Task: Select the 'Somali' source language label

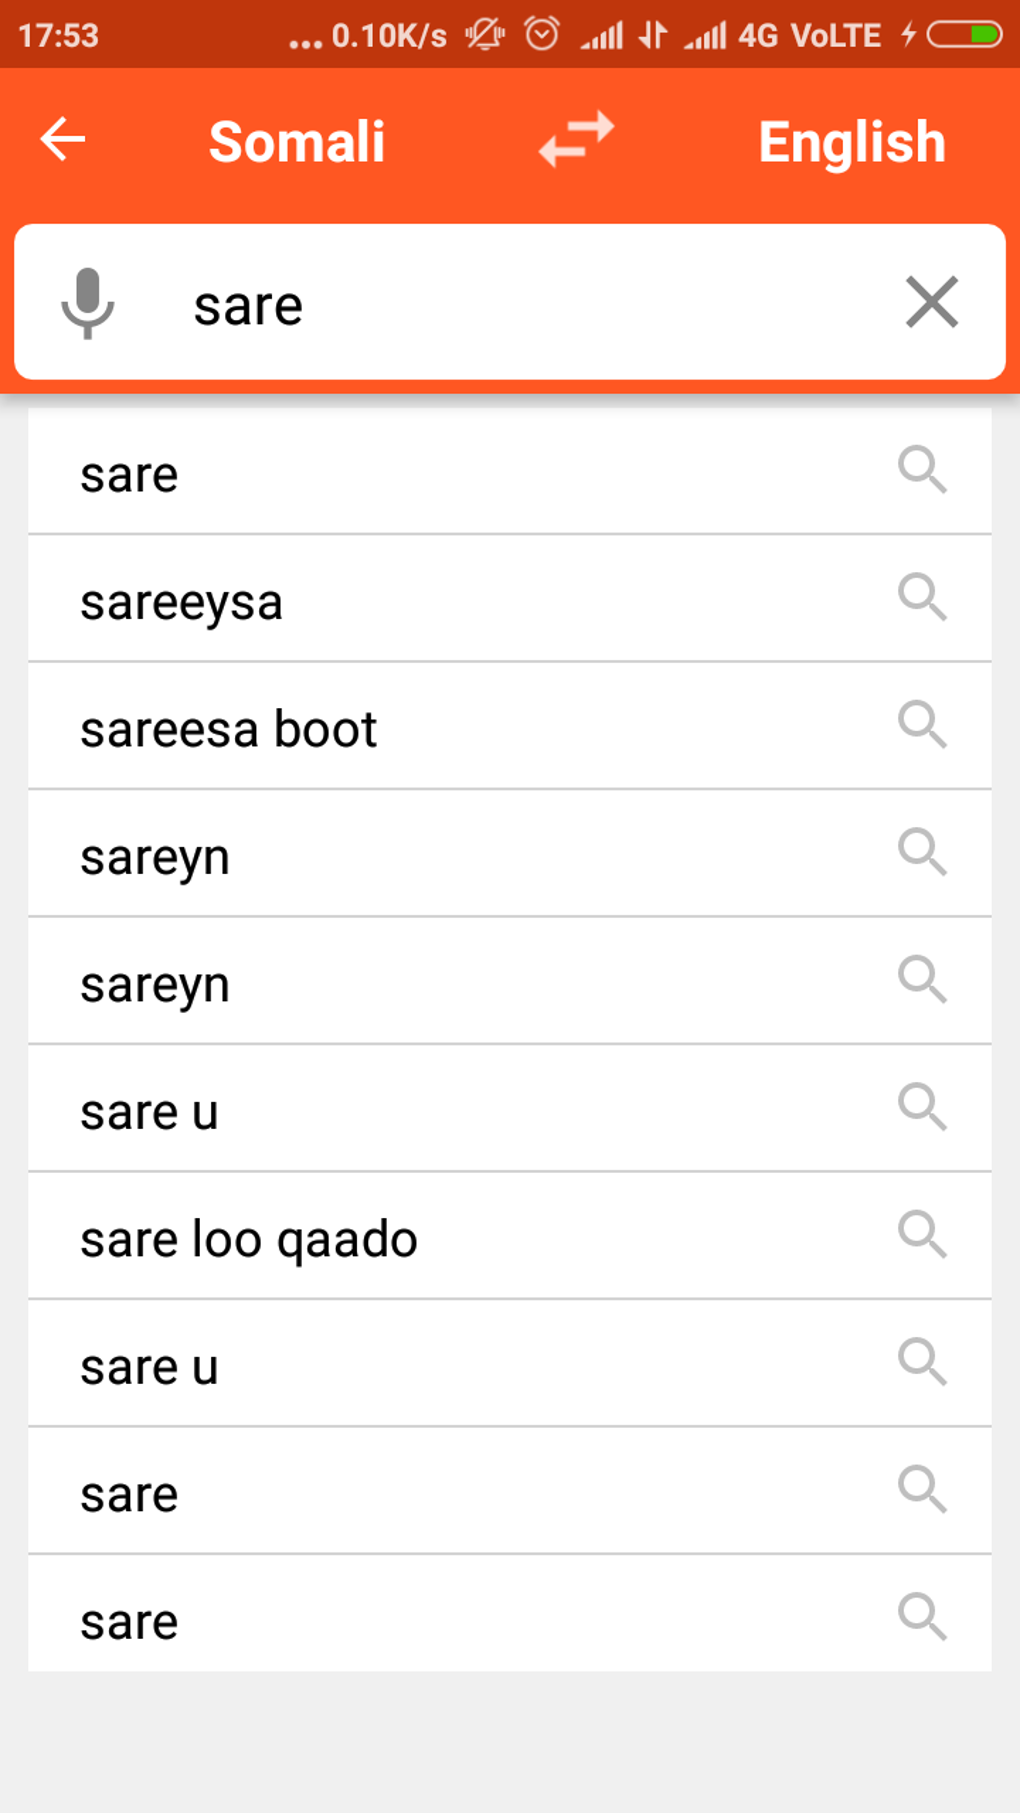Action: (x=296, y=140)
